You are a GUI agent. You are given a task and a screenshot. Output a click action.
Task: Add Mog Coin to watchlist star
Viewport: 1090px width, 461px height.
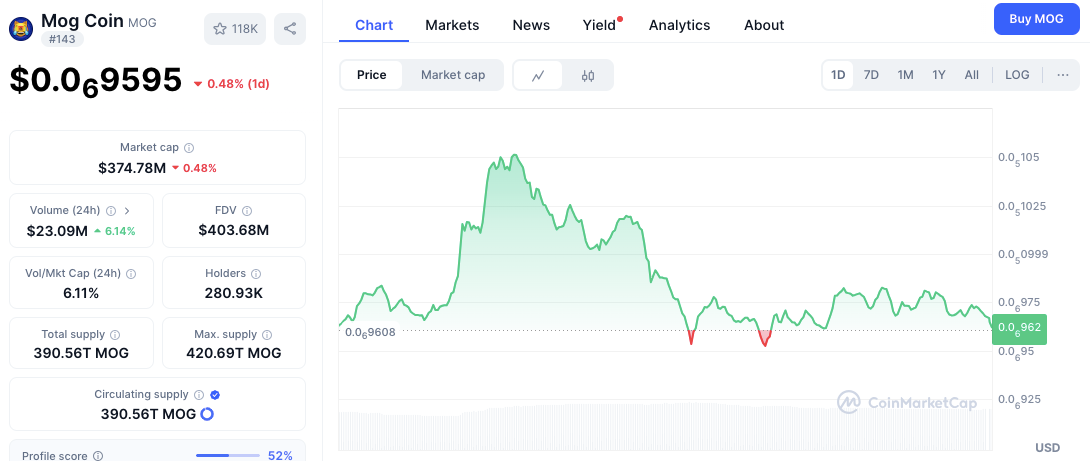221,29
